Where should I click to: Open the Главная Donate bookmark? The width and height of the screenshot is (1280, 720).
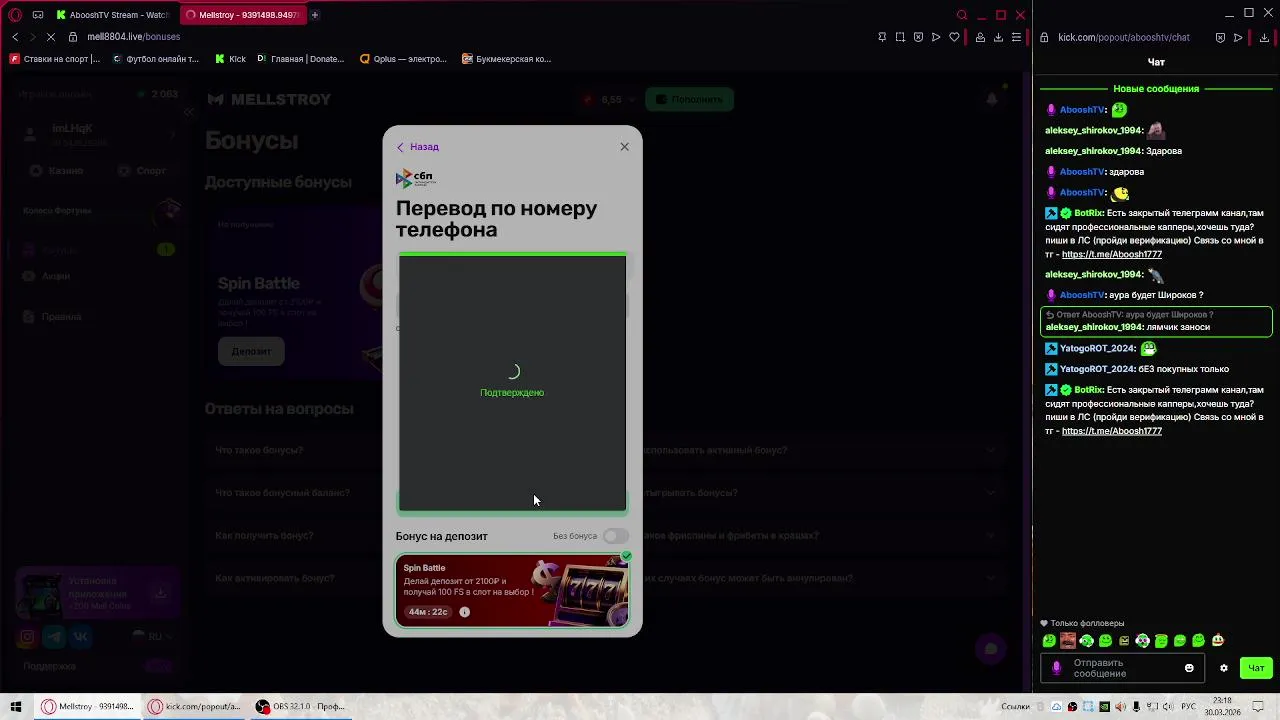pos(301,59)
